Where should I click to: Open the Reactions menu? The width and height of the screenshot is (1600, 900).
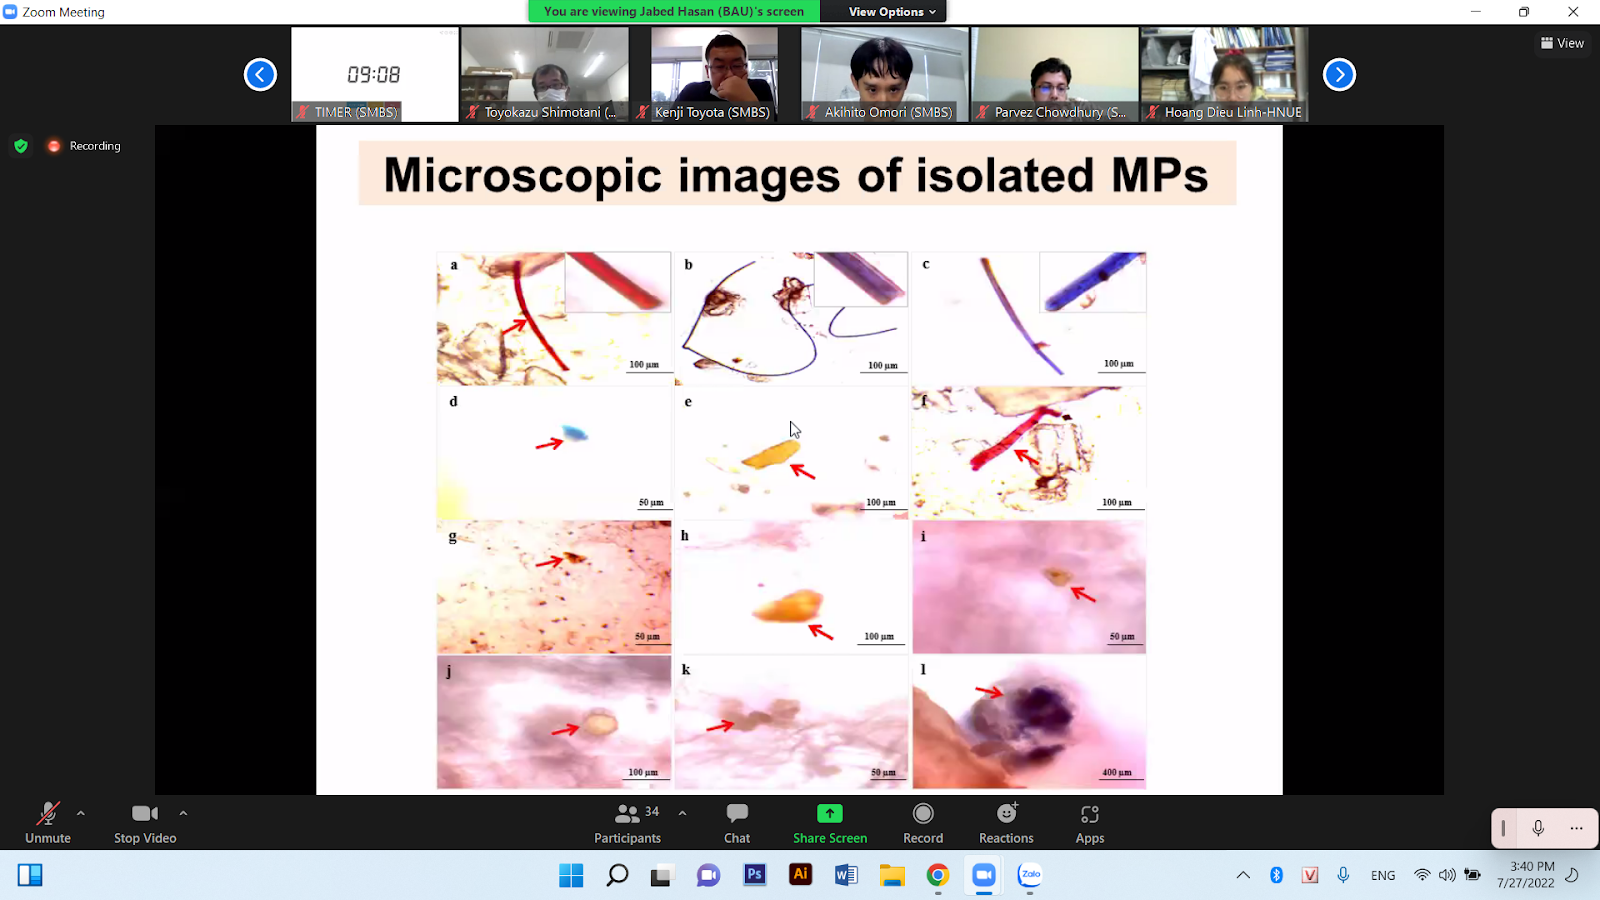[x=1006, y=824]
